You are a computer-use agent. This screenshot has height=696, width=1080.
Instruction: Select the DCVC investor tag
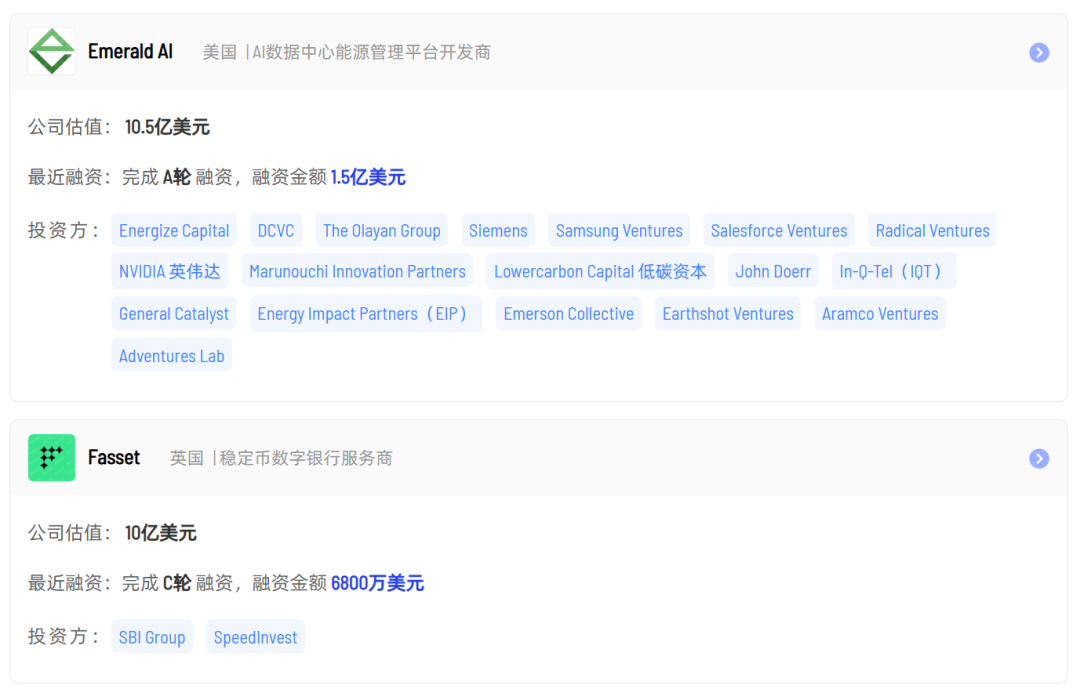click(276, 231)
